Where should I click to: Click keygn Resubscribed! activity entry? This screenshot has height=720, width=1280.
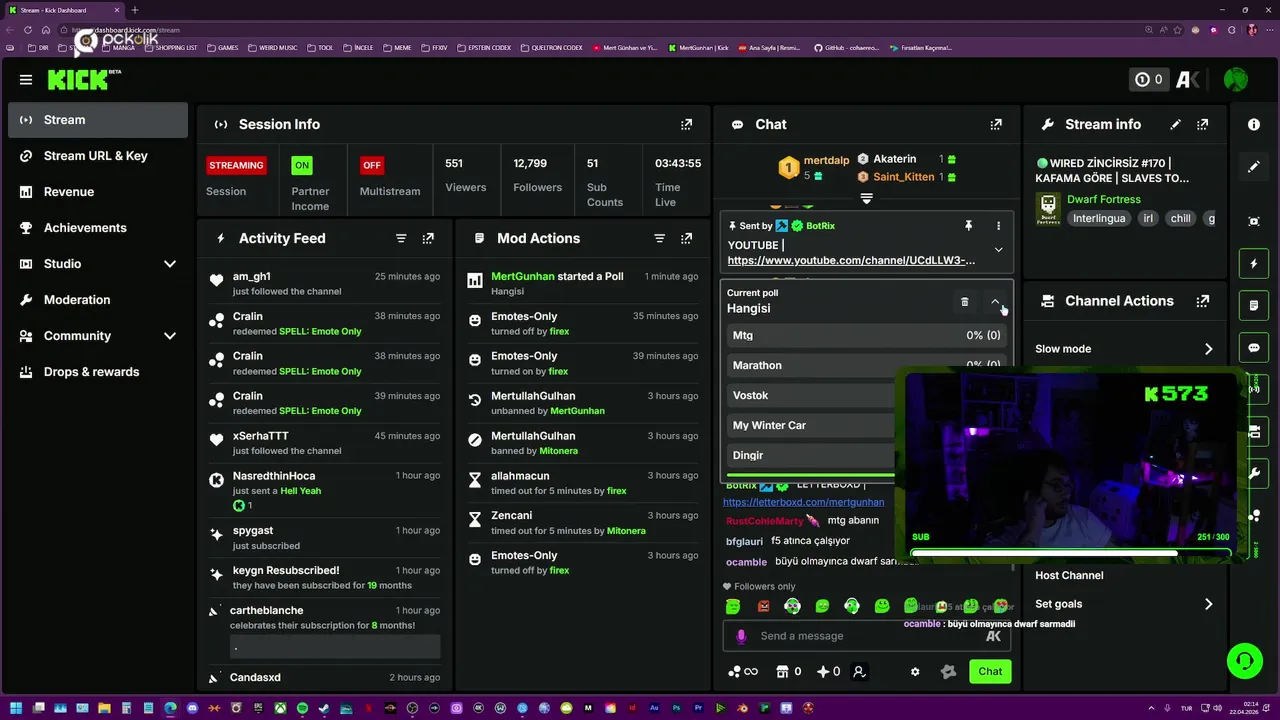pyautogui.click(x=326, y=578)
